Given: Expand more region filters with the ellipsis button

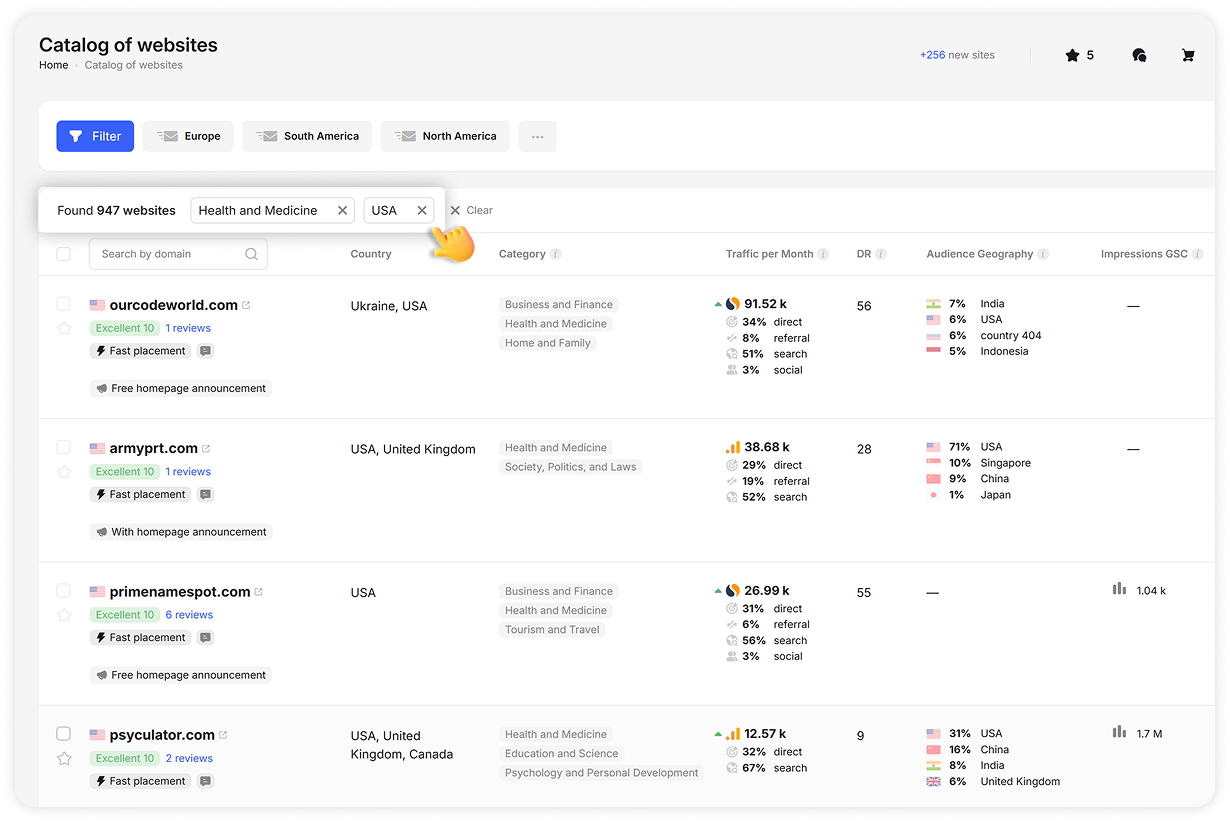Looking at the screenshot, I should (537, 136).
